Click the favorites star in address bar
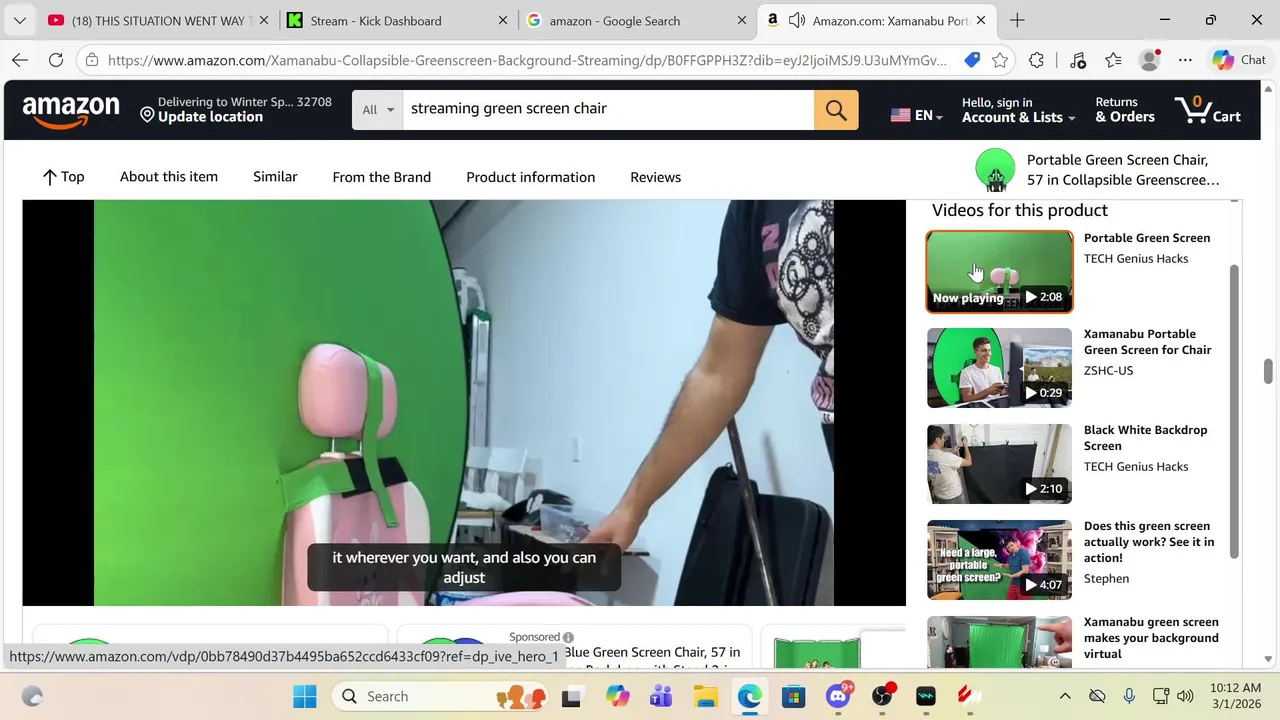 (x=1000, y=60)
